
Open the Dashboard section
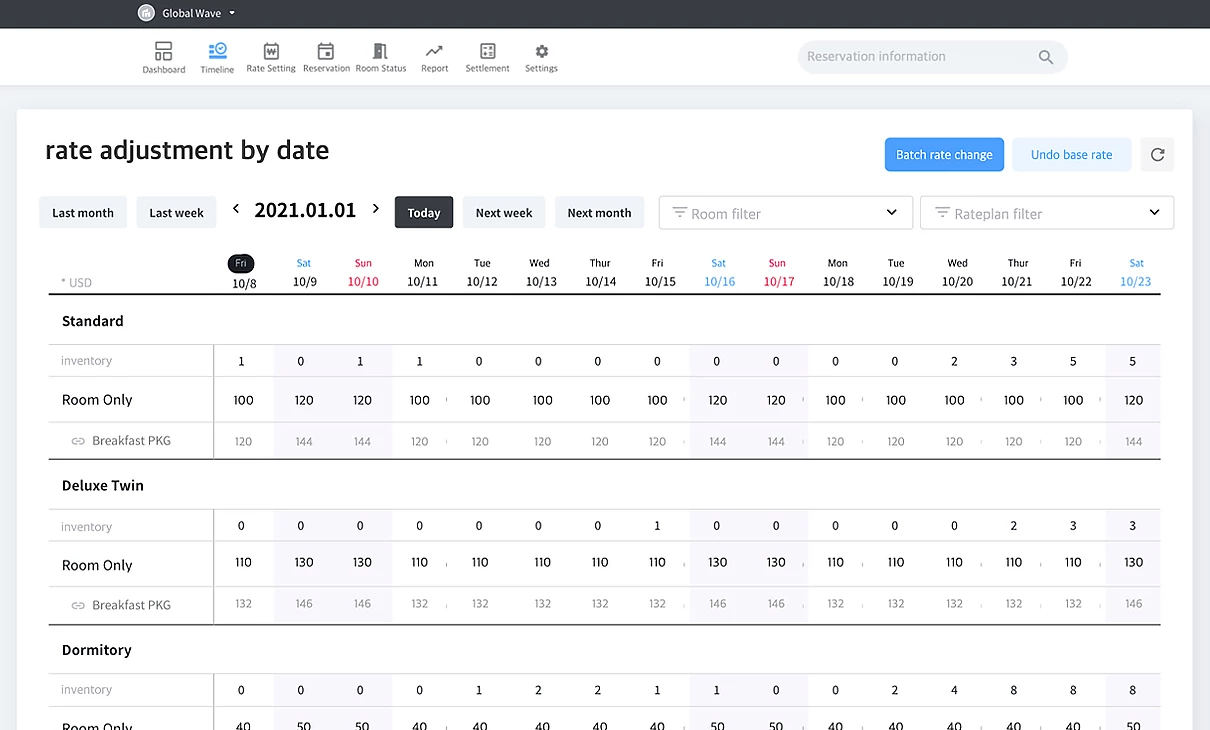tap(163, 56)
